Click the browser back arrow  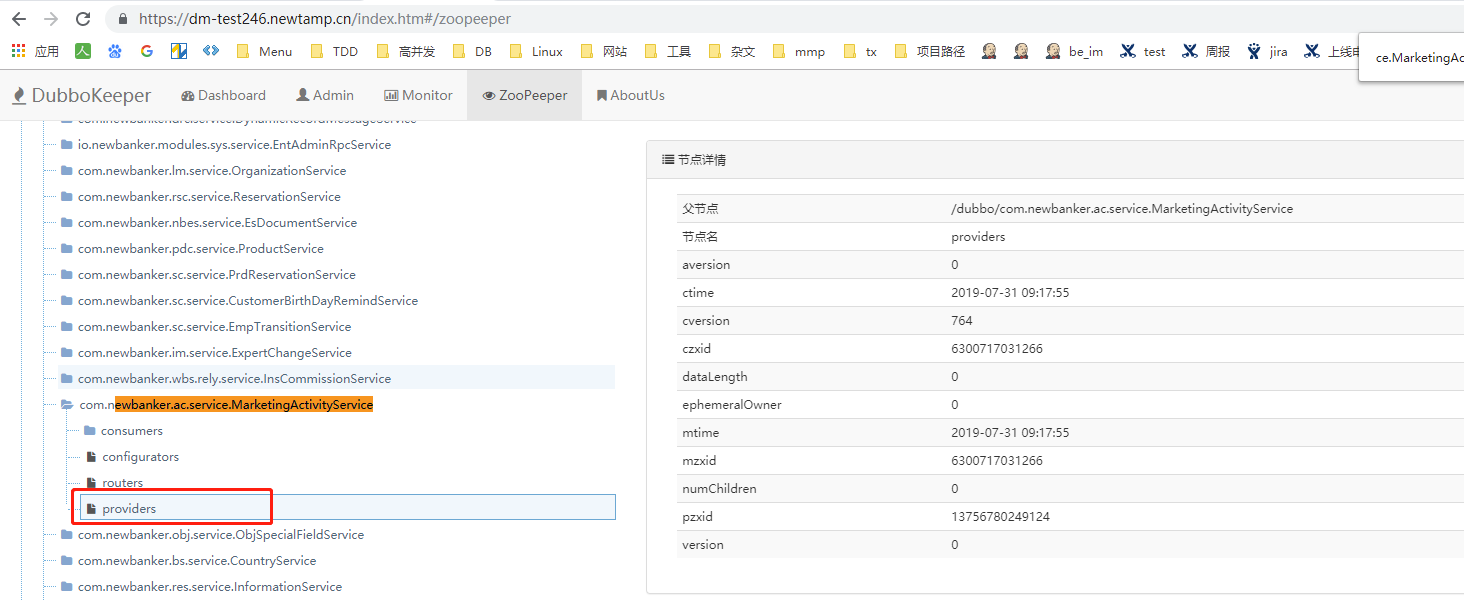(20, 19)
